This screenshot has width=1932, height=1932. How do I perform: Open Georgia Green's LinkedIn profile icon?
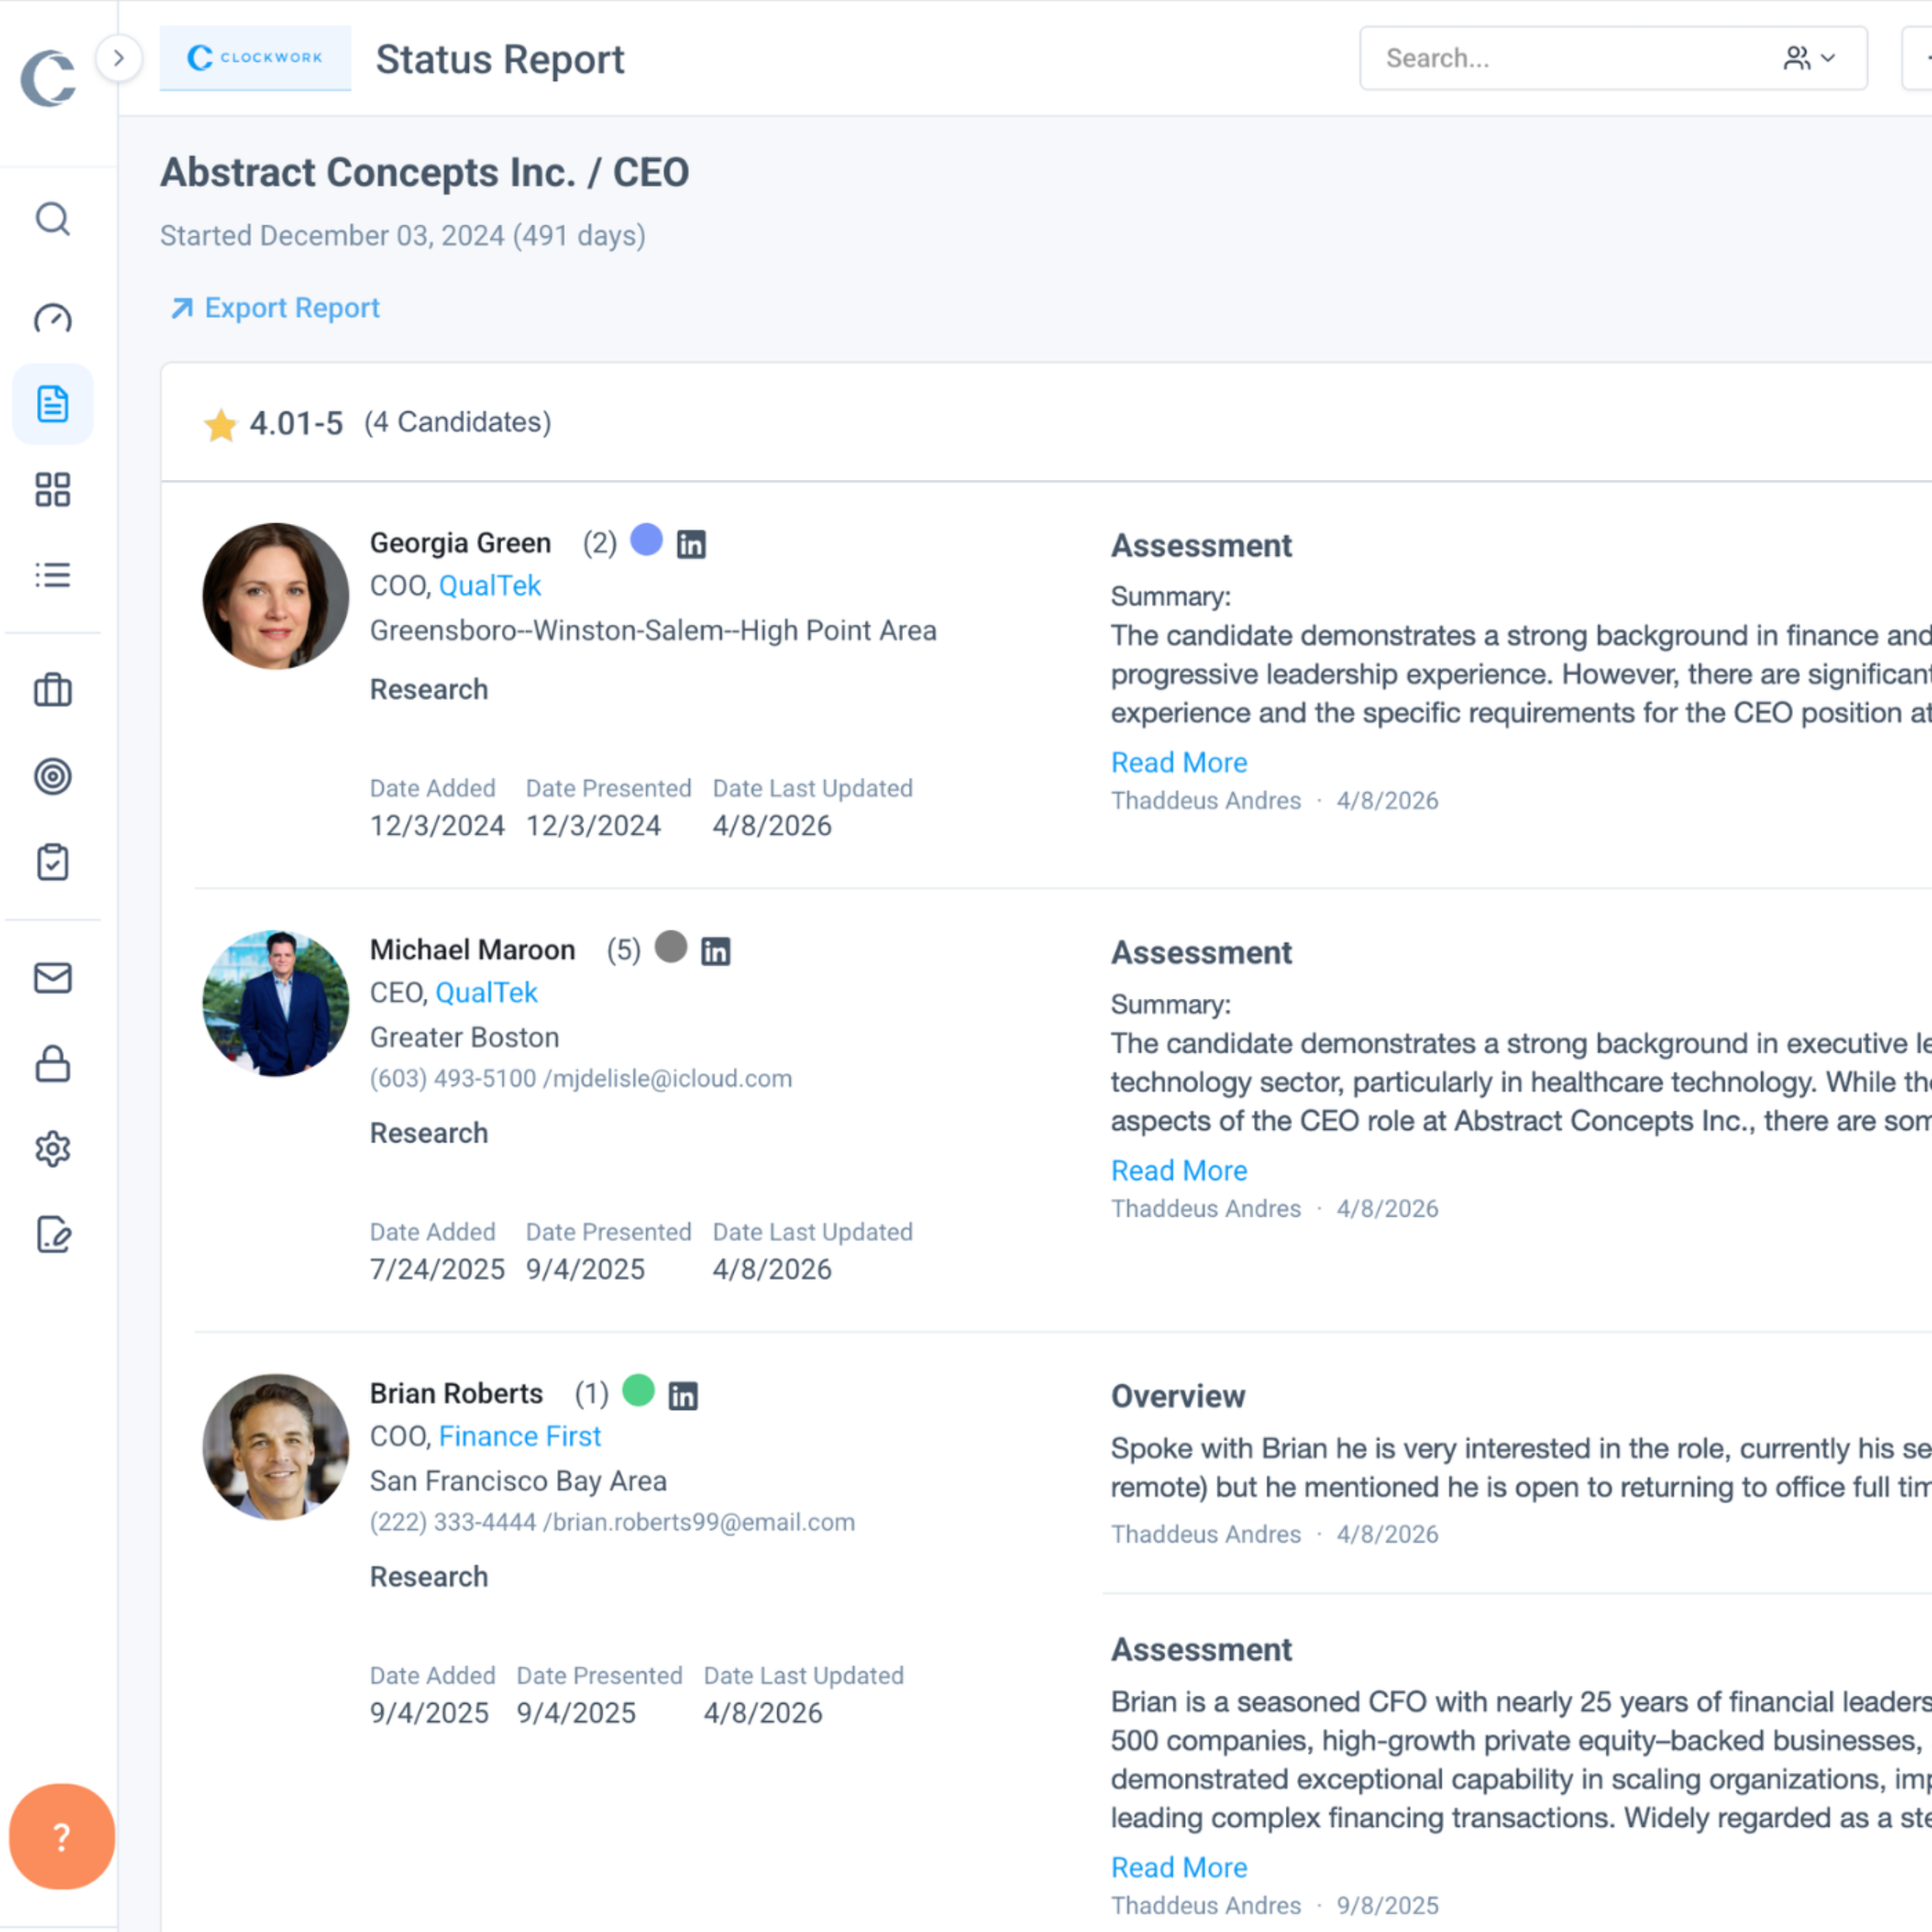[x=691, y=544]
